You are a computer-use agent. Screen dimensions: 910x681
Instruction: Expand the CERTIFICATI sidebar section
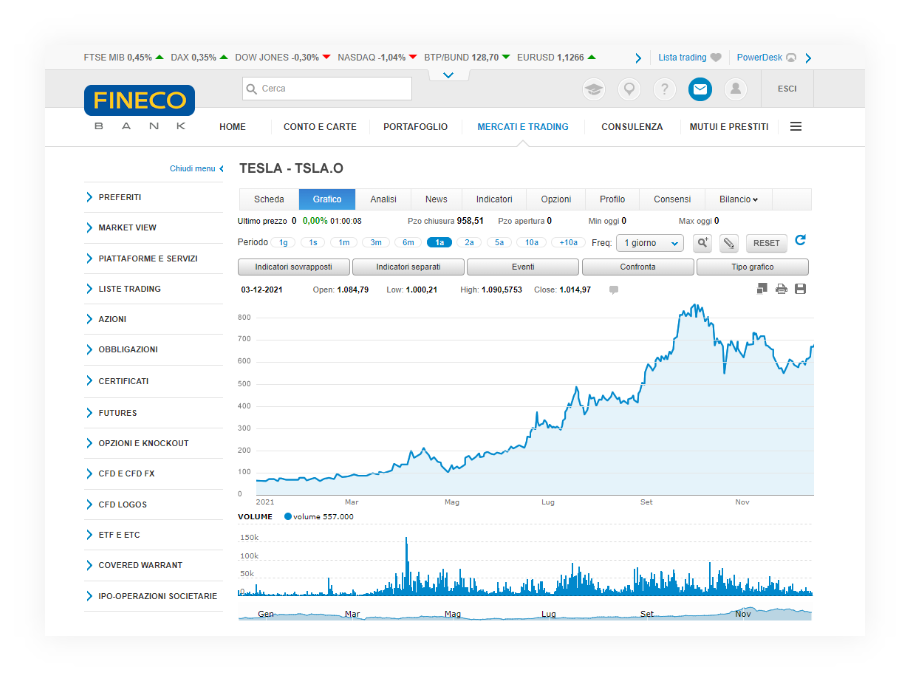pos(153,381)
